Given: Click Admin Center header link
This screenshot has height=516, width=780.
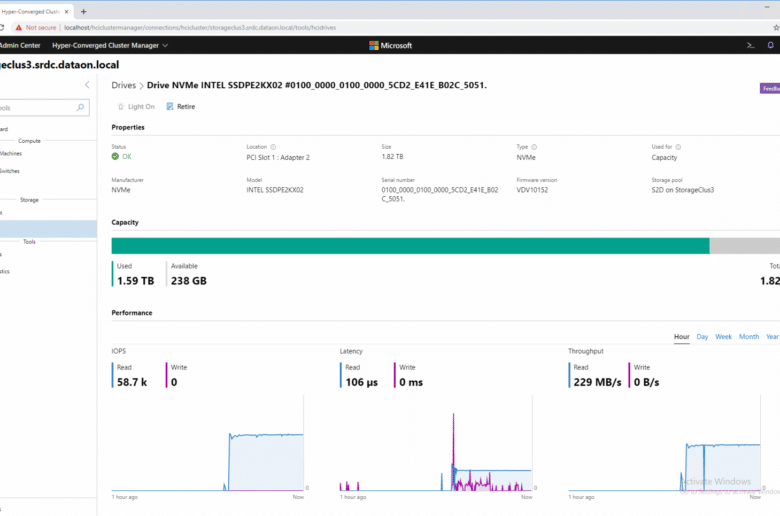Looking at the screenshot, I should (20, 45).
